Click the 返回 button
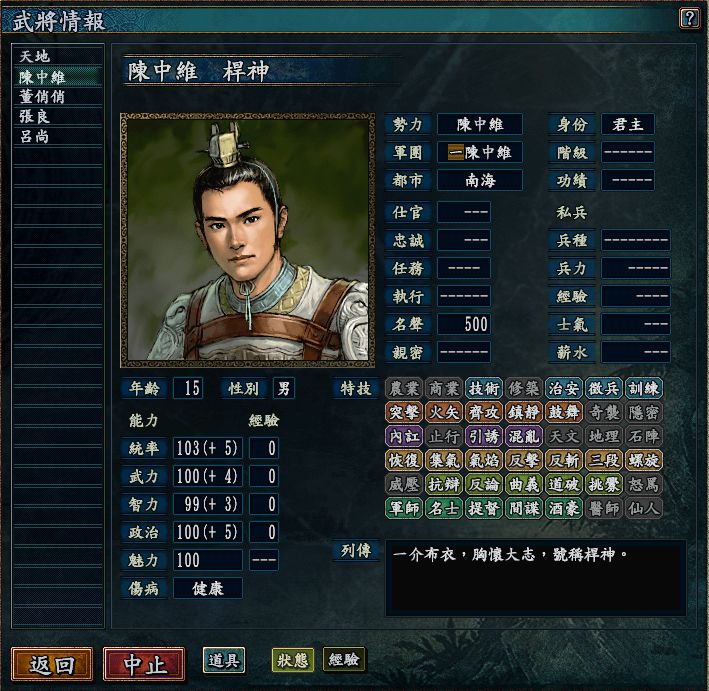Viewport: 709px width, 691px height. (x=52, y=664)
